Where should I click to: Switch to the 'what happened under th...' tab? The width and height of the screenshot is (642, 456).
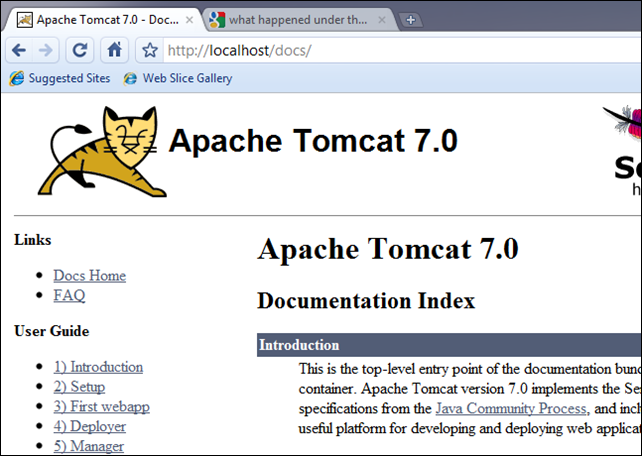(x=298, y=20)
